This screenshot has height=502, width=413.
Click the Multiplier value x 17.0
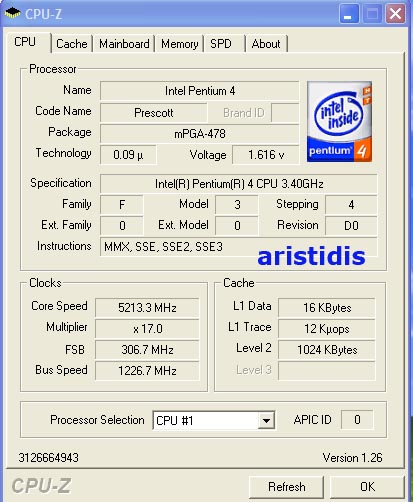coord(147,329)
